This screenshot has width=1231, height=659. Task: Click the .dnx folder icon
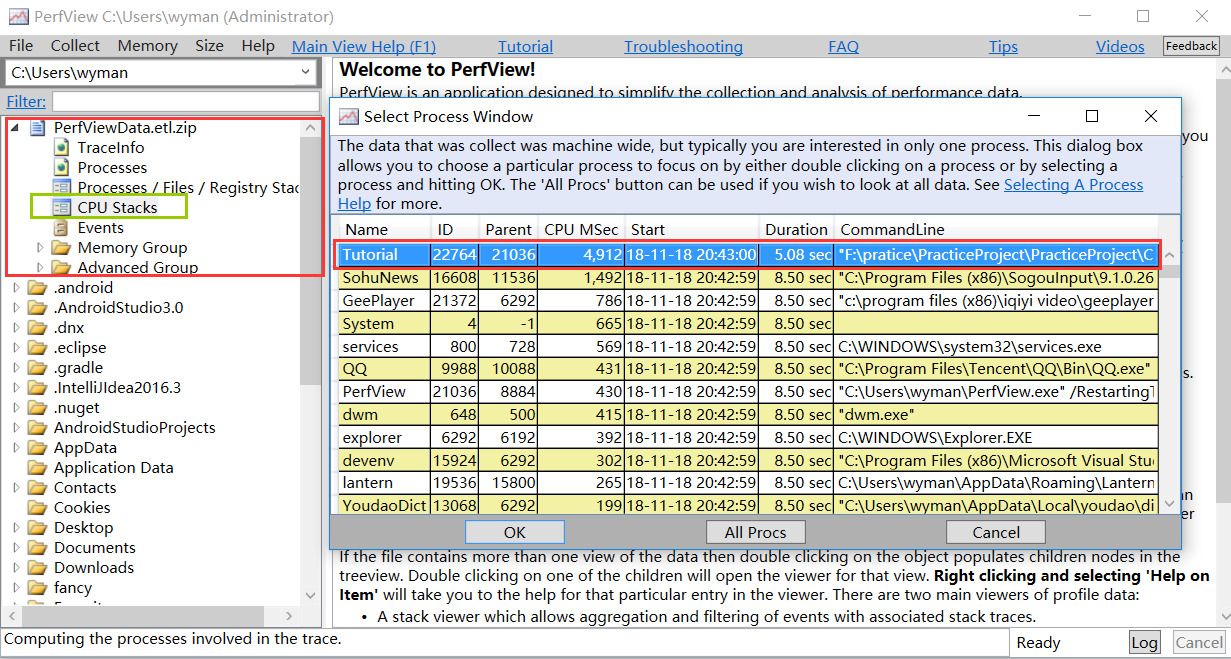tap(38, 328)
